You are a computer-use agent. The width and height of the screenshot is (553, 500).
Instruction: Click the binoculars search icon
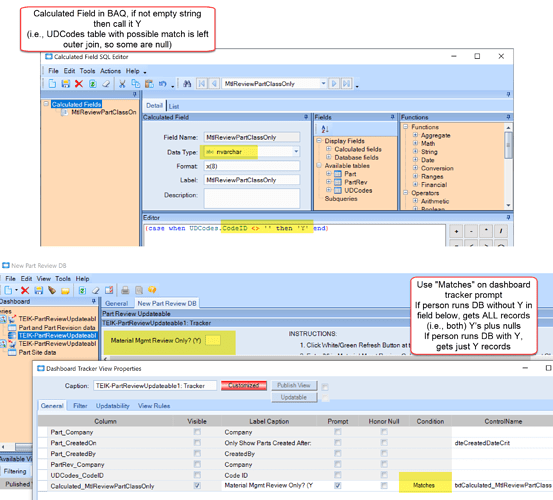pyautogui.click(x=187, y=84)
